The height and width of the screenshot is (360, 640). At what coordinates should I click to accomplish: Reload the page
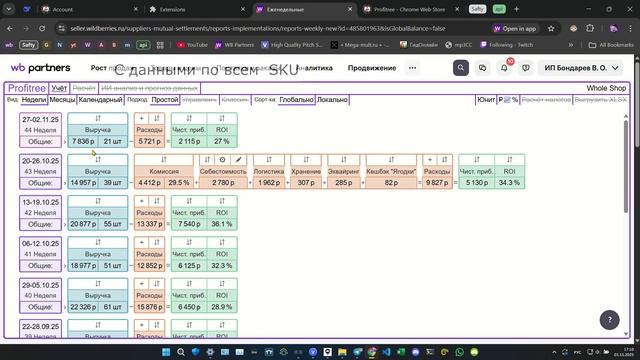[x=42, y=29]
